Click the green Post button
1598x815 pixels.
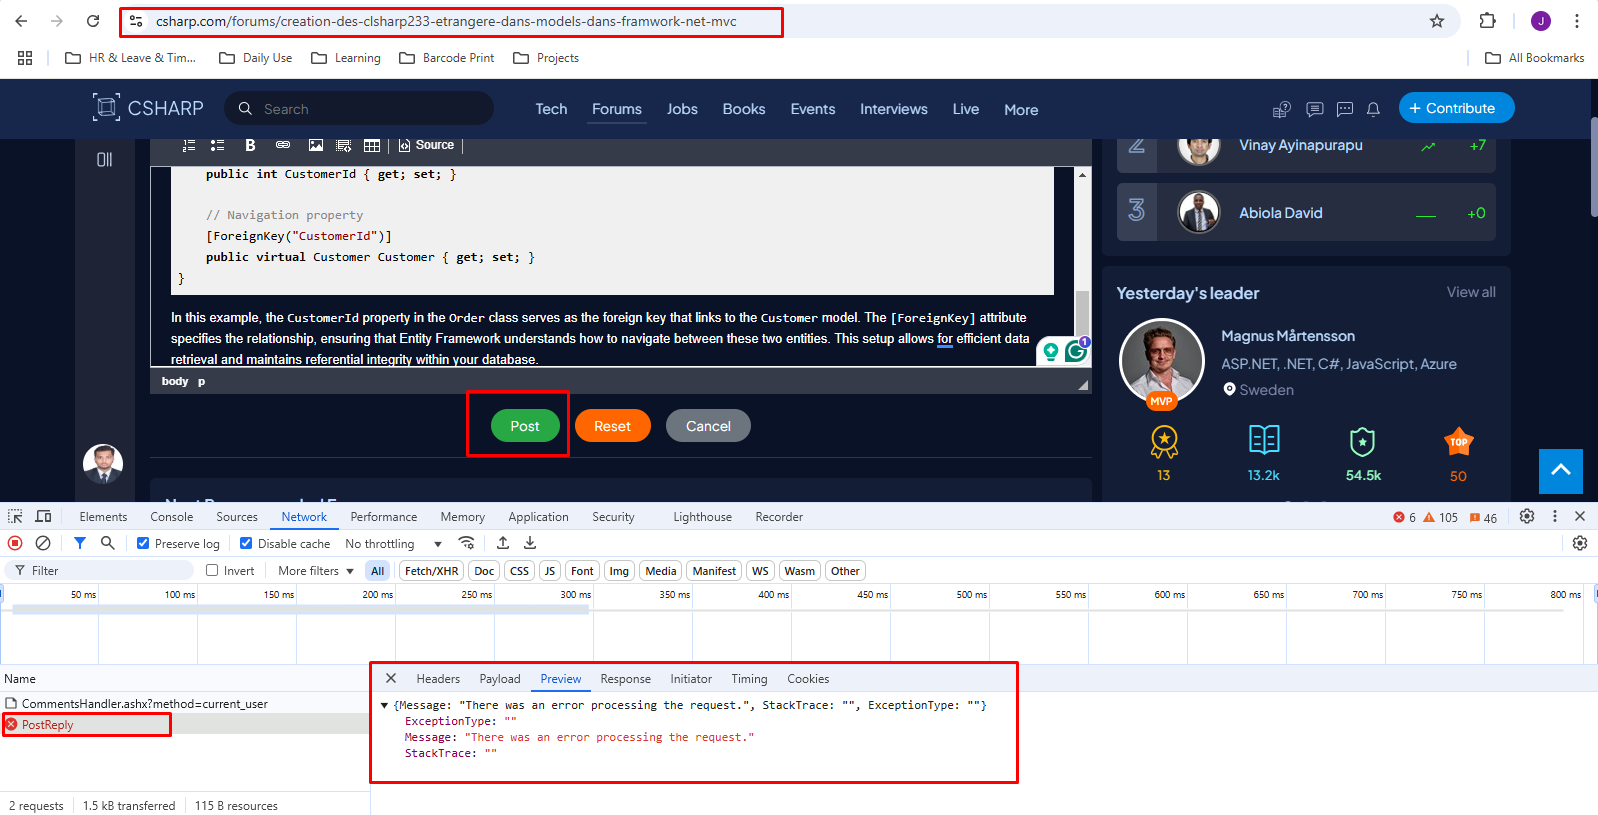pyautogui.click(x=525, y=426)
